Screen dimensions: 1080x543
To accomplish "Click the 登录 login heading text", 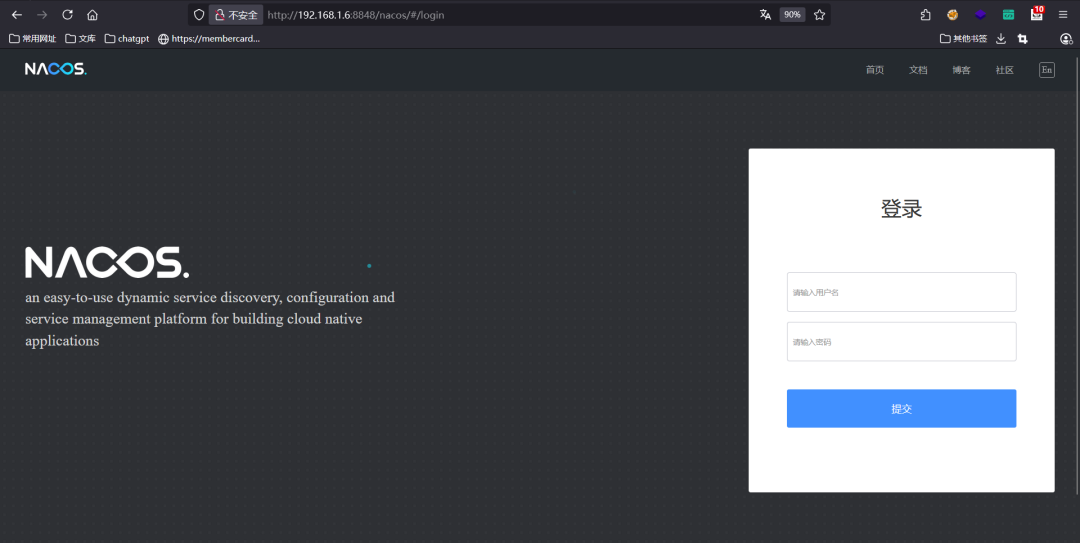I will (x=901, y=208).
